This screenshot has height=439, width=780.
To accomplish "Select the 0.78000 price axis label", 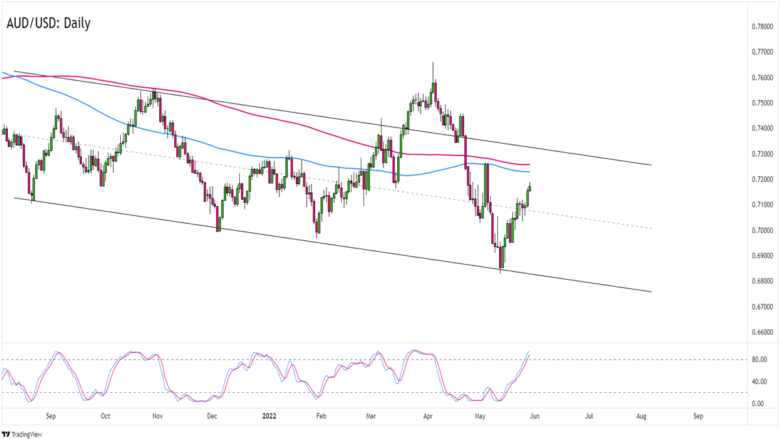I will 762,26.
